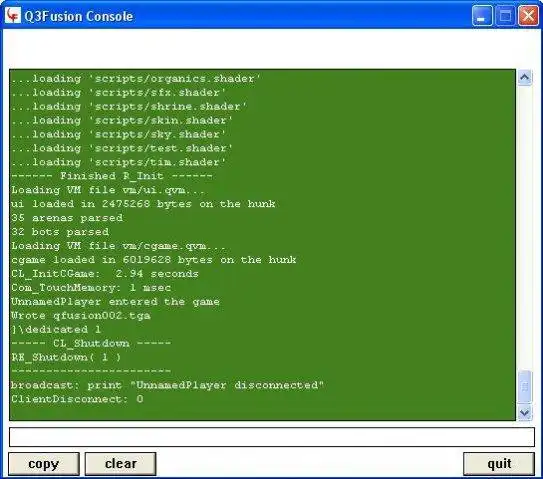Click the "32 bots parsed" line
Viewport: 543px width, 479px height.
click(x=60, y=232)
